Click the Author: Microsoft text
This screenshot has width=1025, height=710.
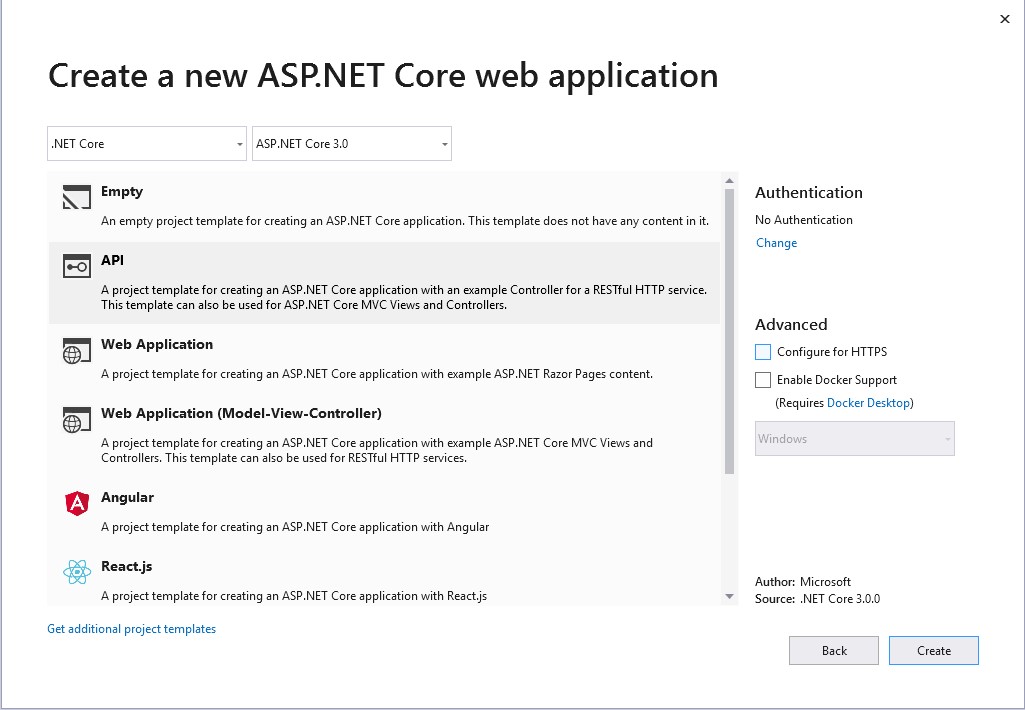click(x=803, y=582)
